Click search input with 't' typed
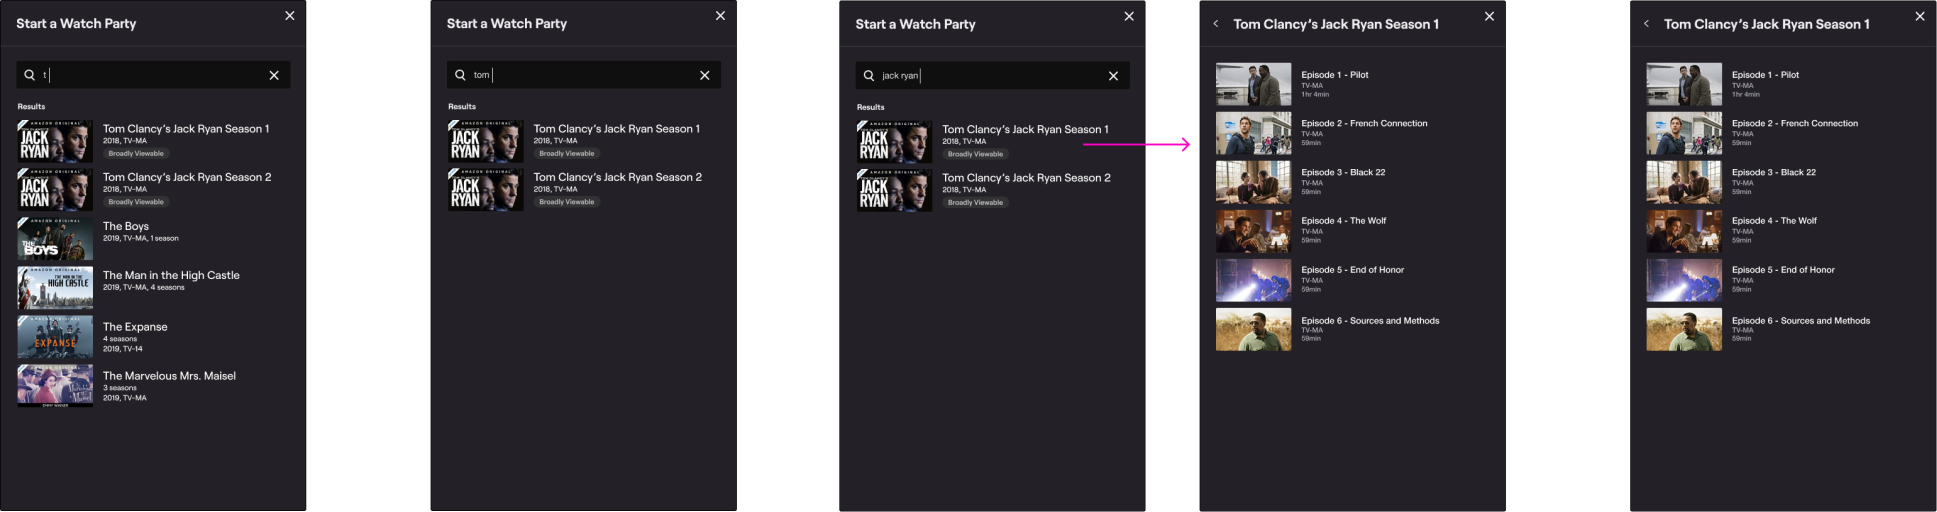 [x=153, y=75]
